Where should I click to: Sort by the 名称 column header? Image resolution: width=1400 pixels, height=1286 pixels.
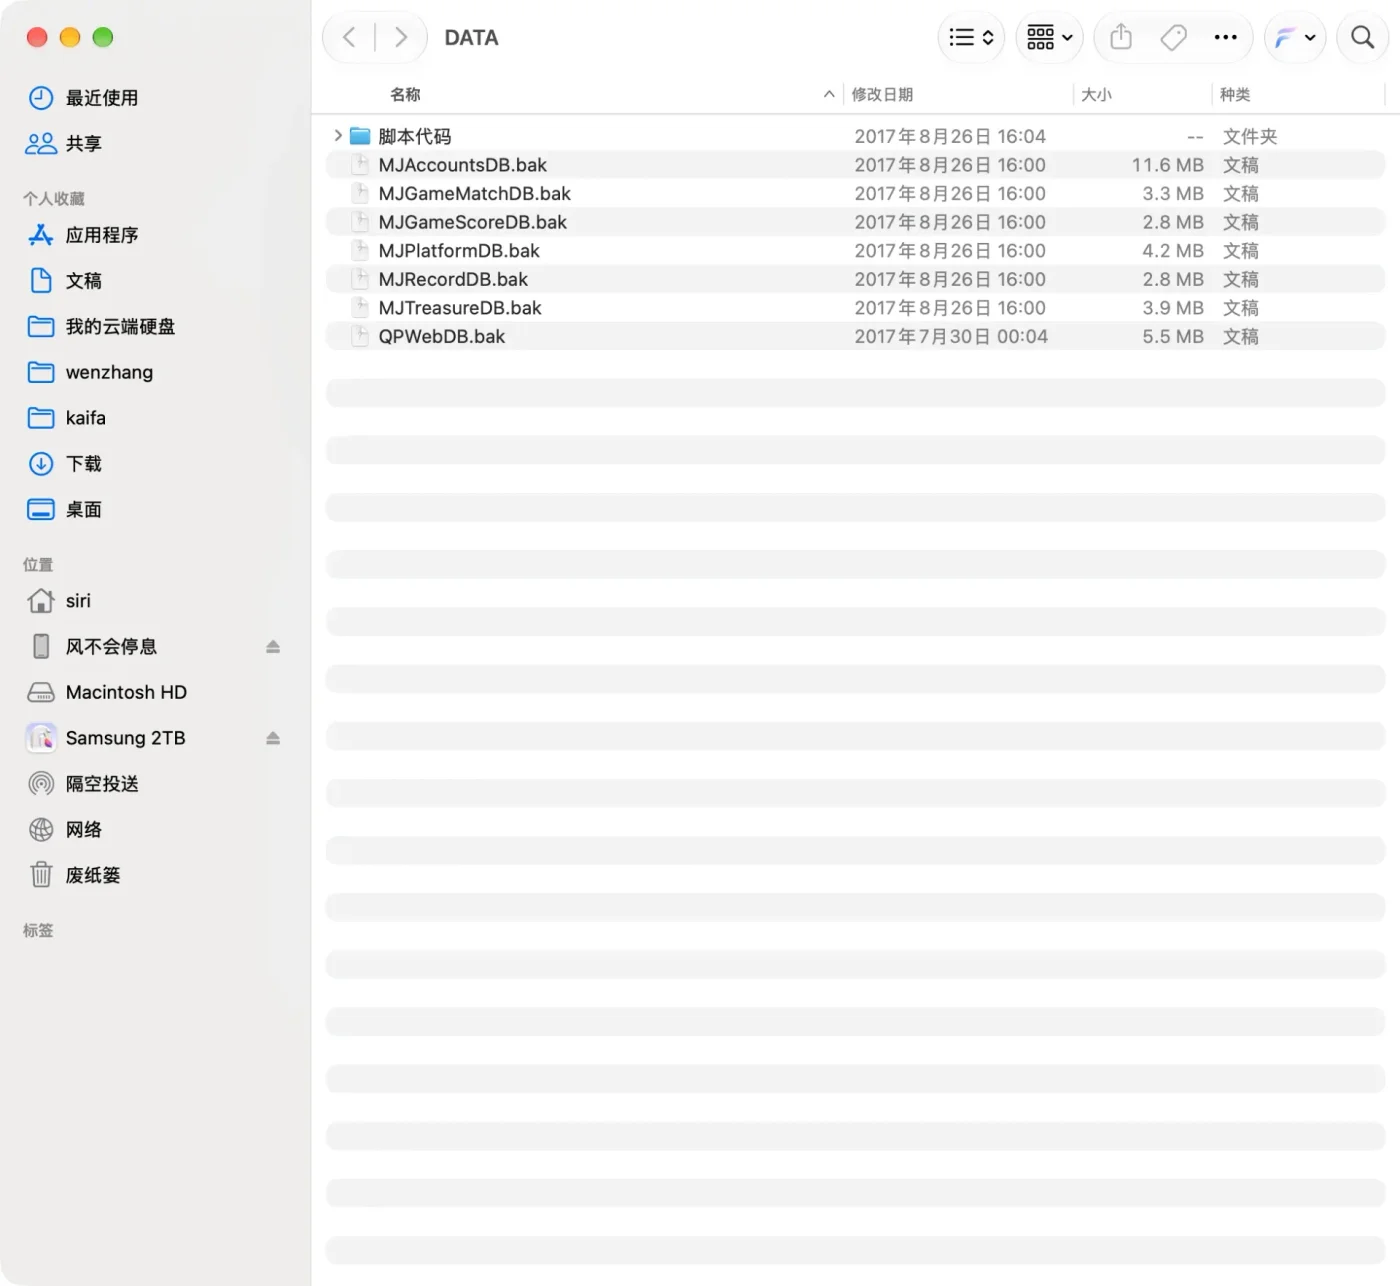(x=405, y=94)
